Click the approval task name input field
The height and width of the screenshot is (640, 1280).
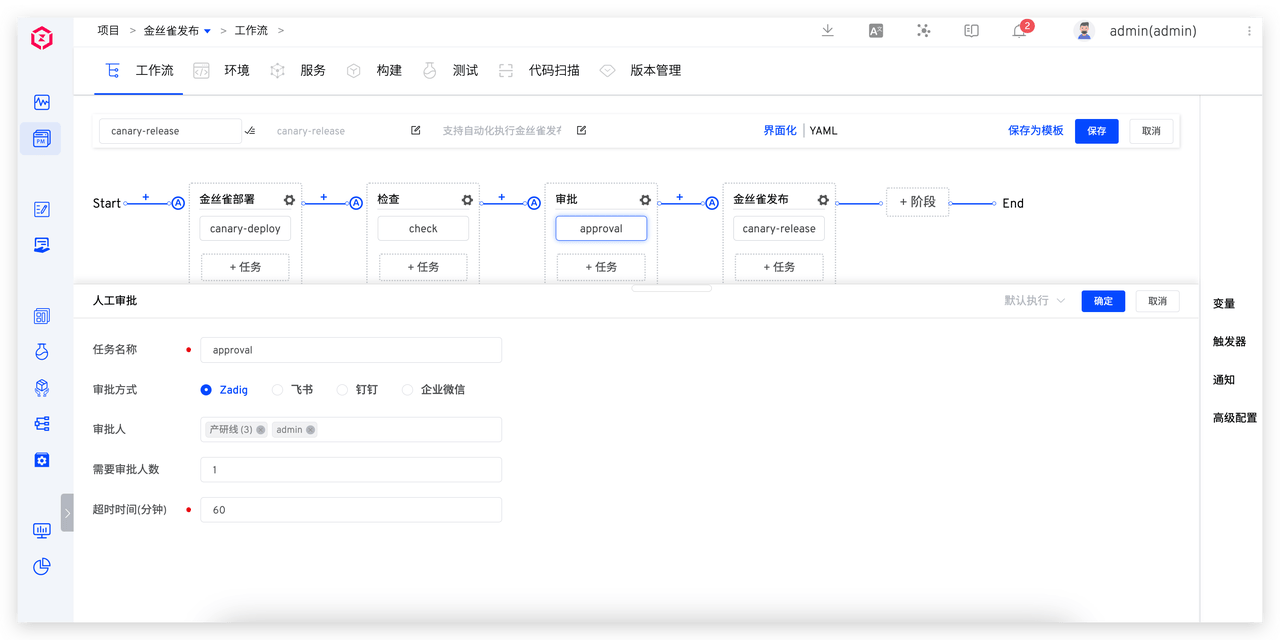(x=350, y=349)
